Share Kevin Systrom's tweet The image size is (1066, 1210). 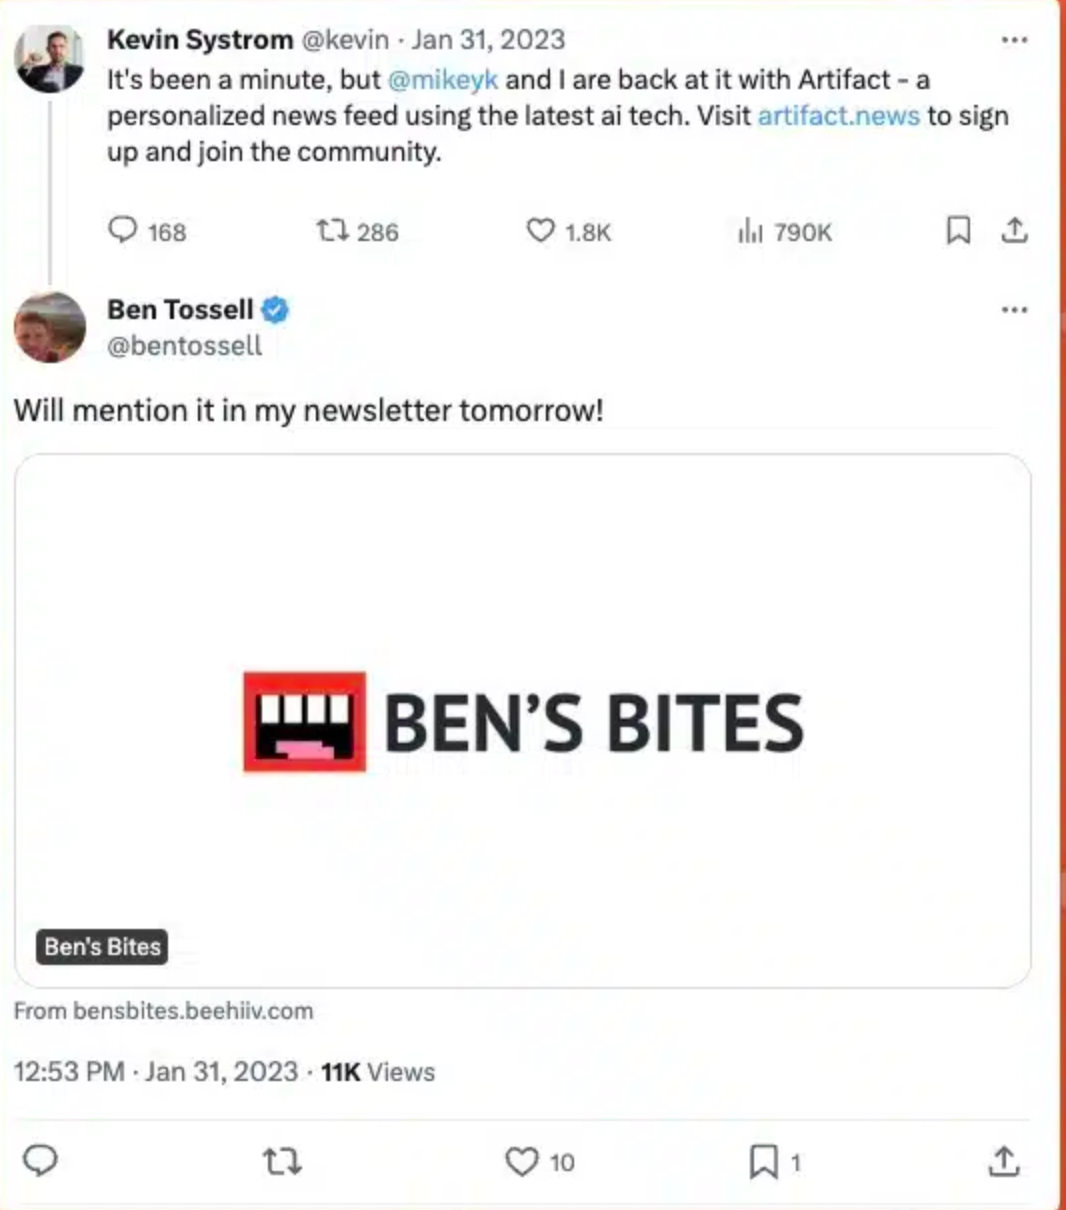point(1014,231)
